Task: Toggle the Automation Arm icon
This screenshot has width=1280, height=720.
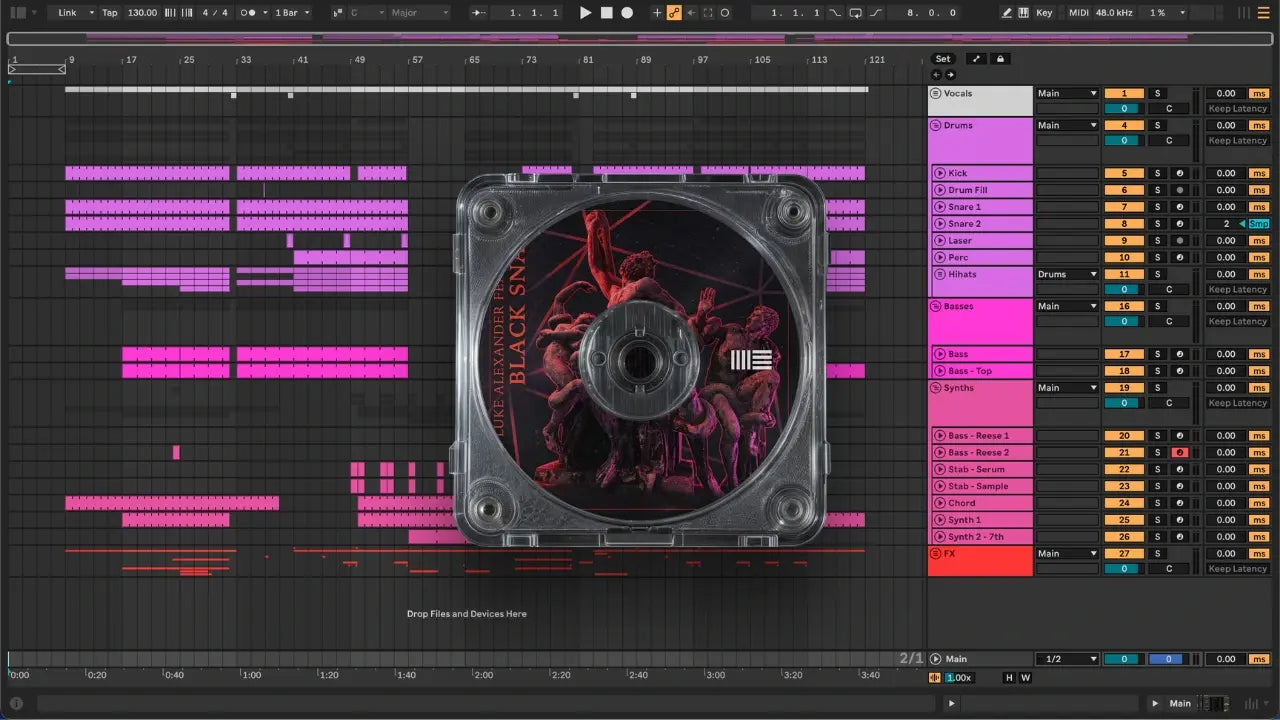Action: [674, 13]
